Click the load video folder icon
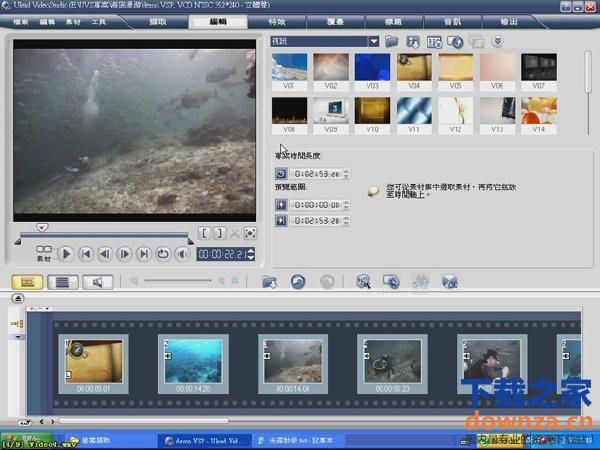 point(392,42)
